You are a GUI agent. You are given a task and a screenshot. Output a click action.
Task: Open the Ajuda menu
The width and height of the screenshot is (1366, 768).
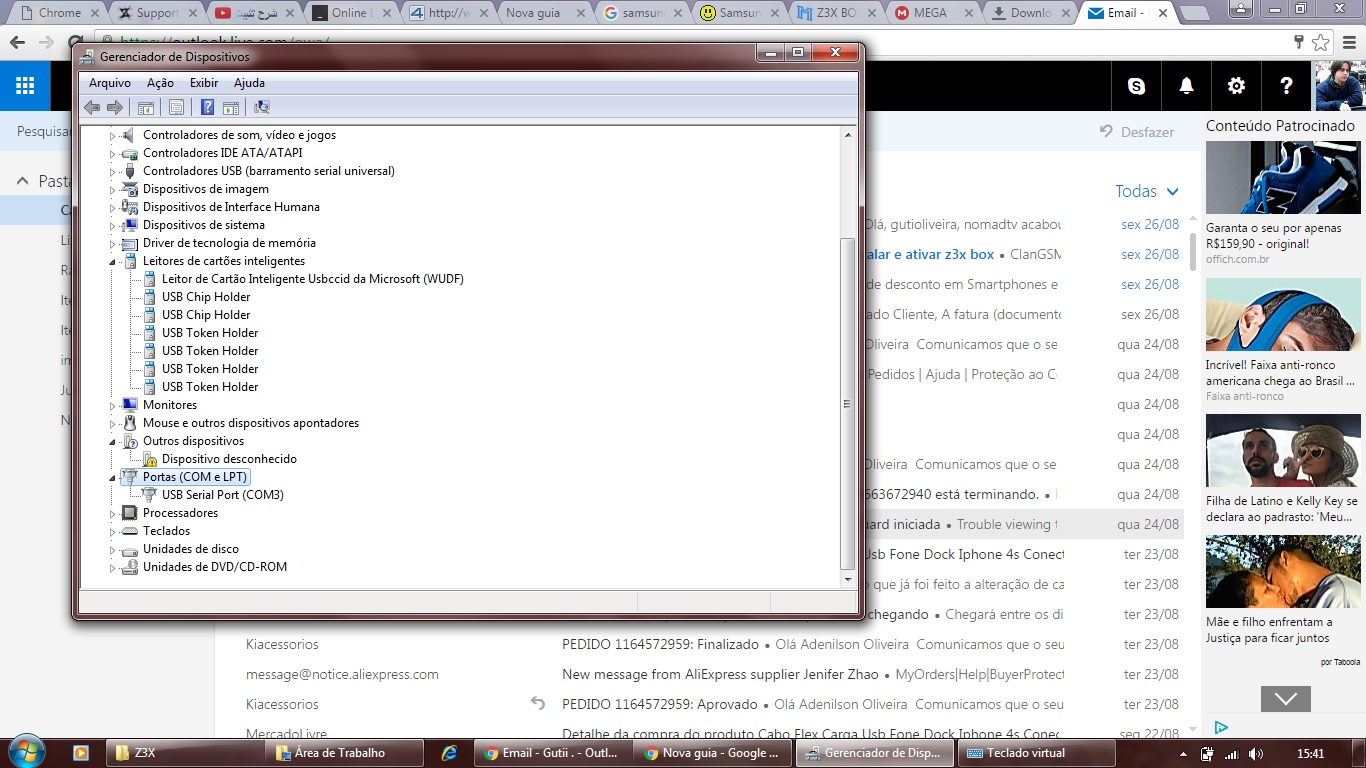[249, 83]
